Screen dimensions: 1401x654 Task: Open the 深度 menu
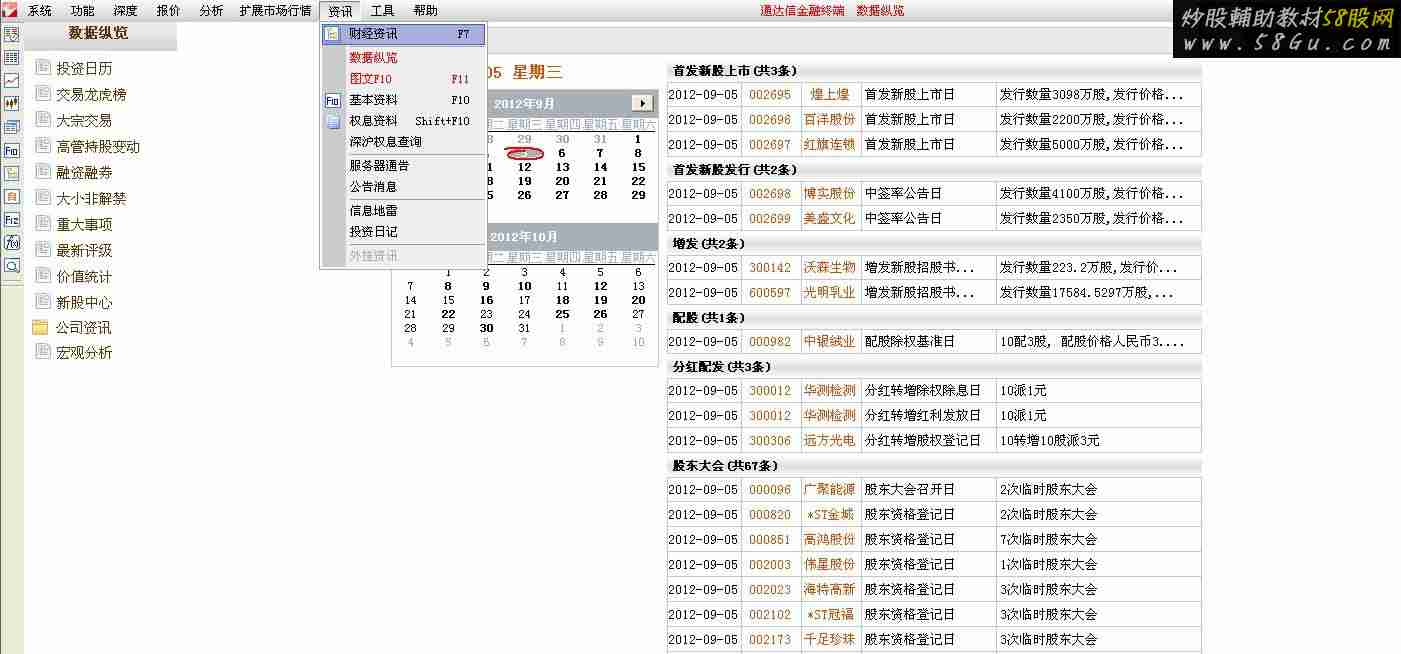(126, 11)
